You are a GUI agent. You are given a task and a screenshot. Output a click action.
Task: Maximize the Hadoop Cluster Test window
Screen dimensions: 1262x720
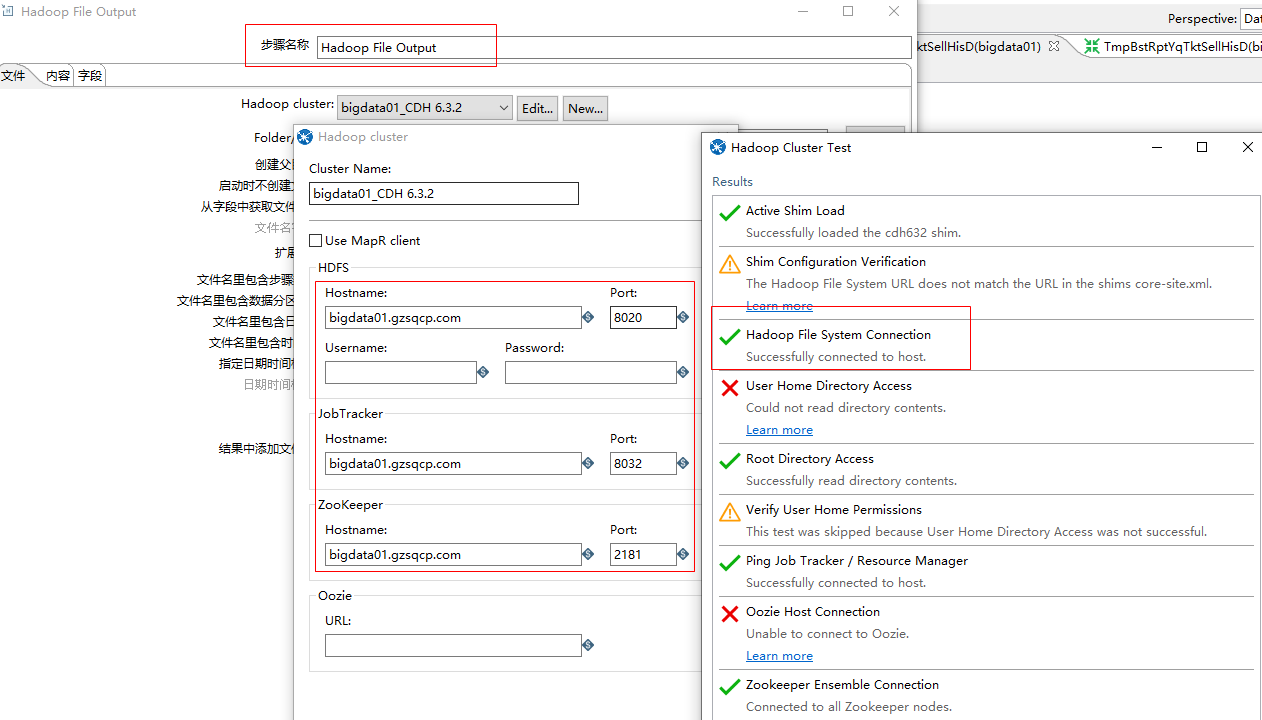click(1202, 147)
